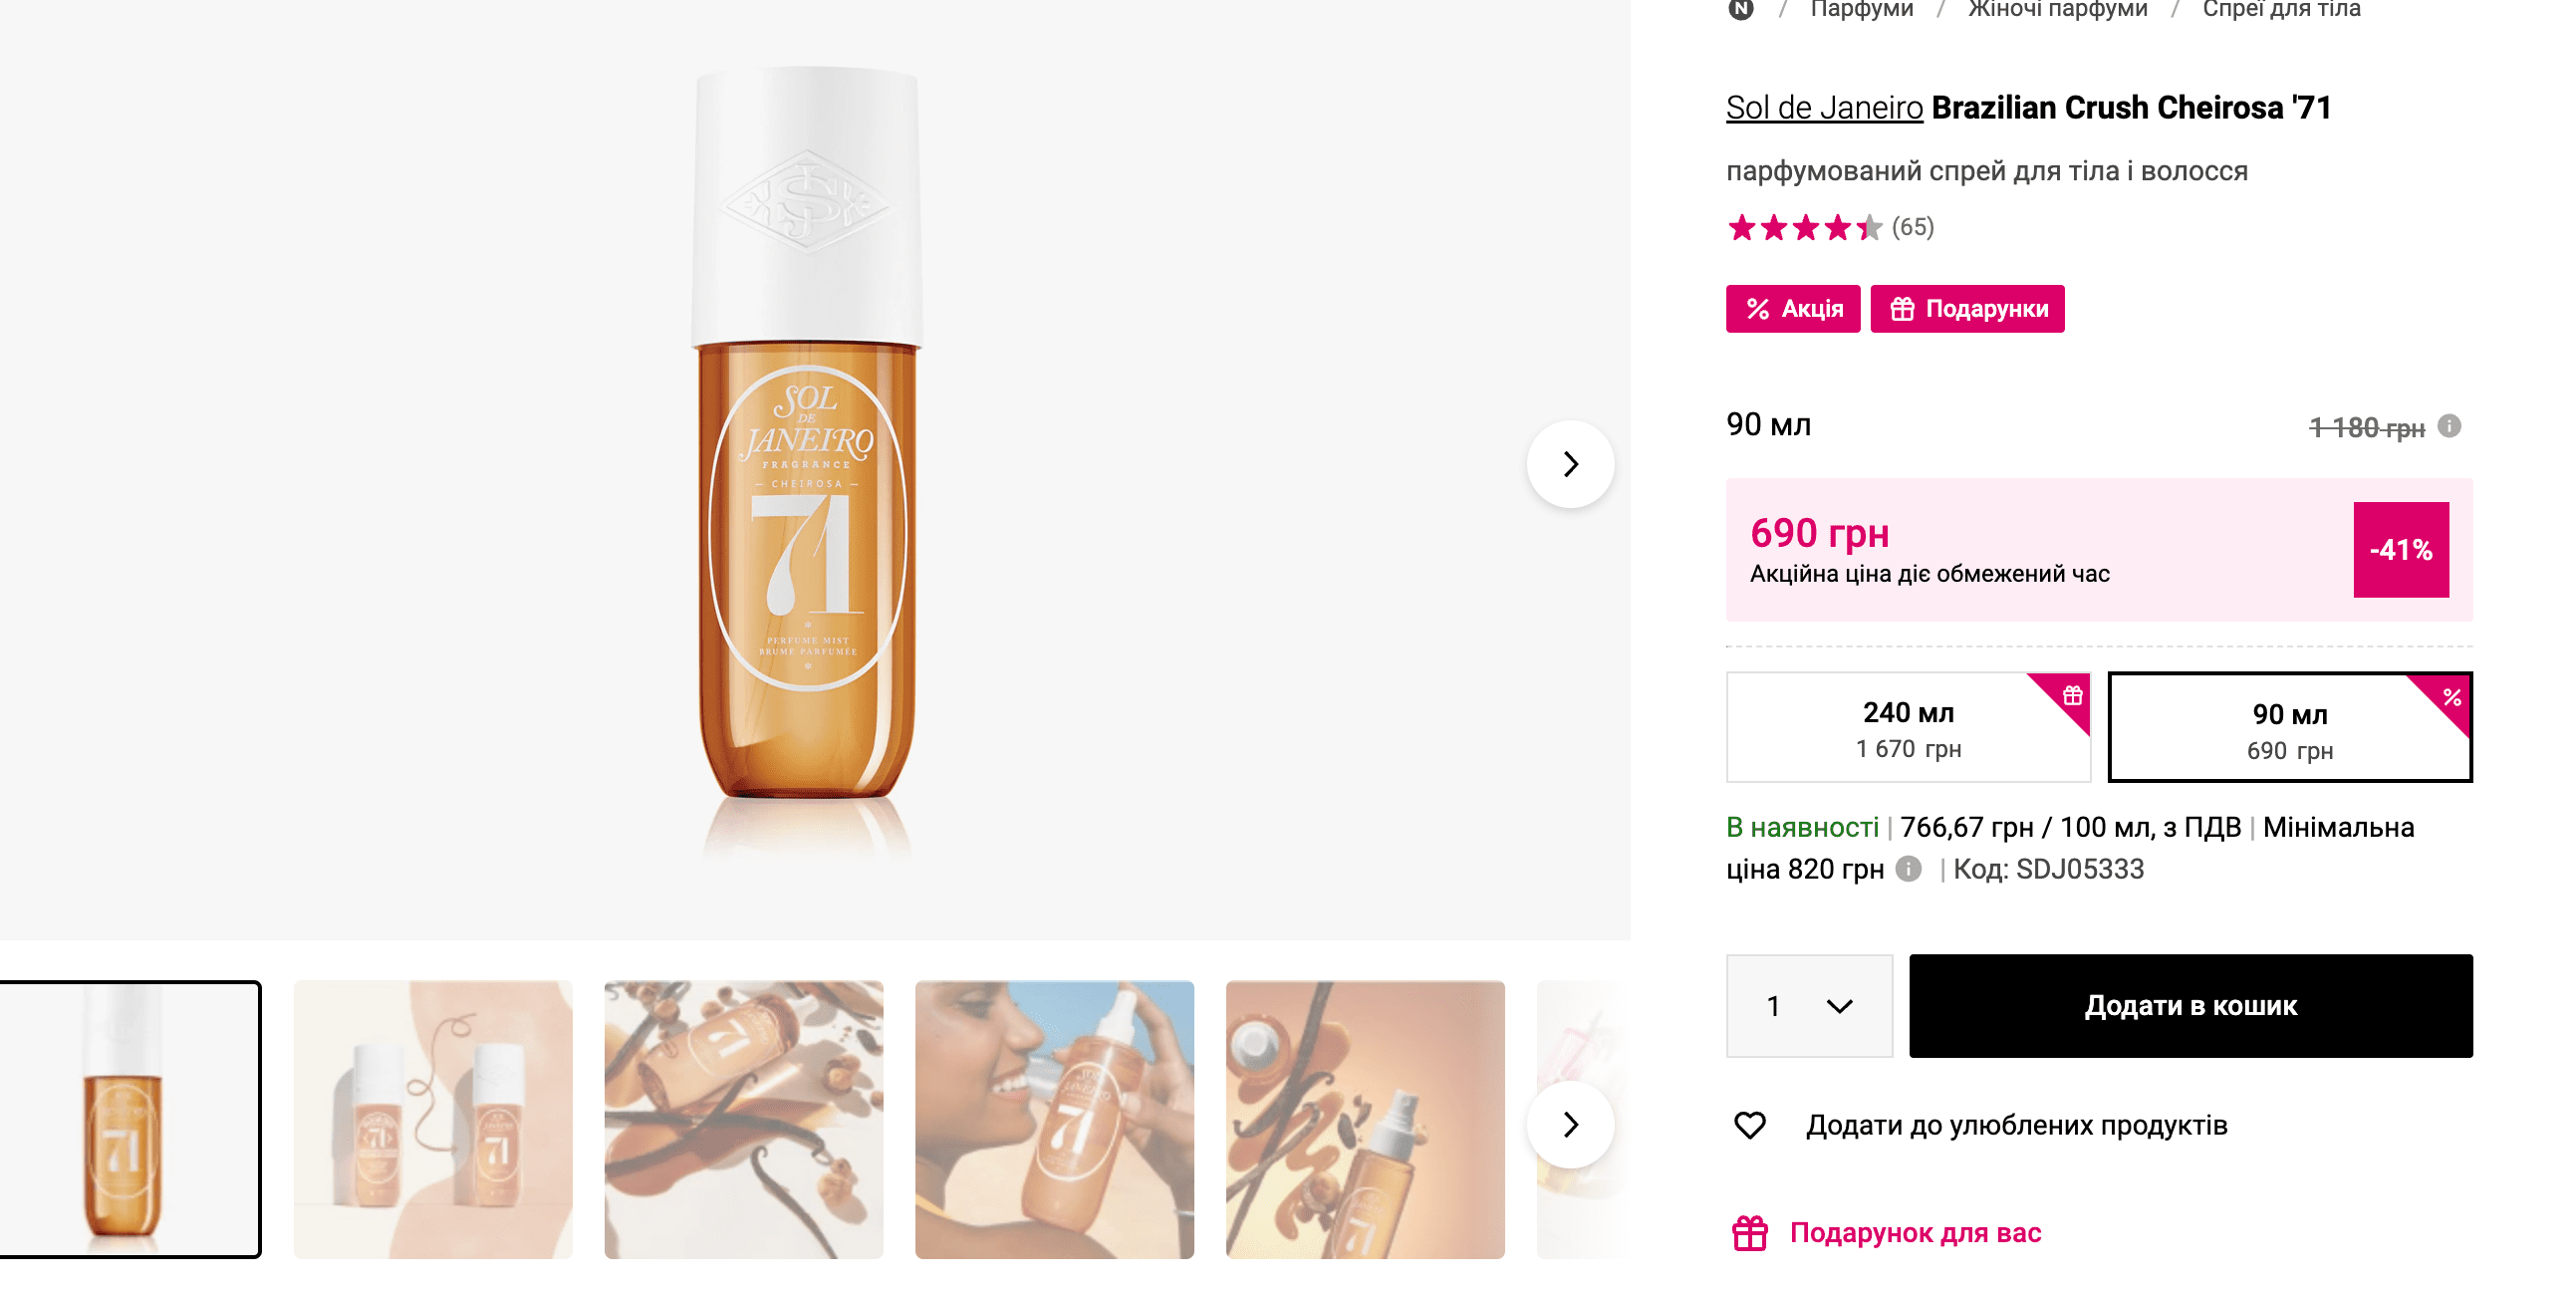Open the Парфуми breadcrumb
Screen dimensions: 2576x1289
click(1861, 10)
